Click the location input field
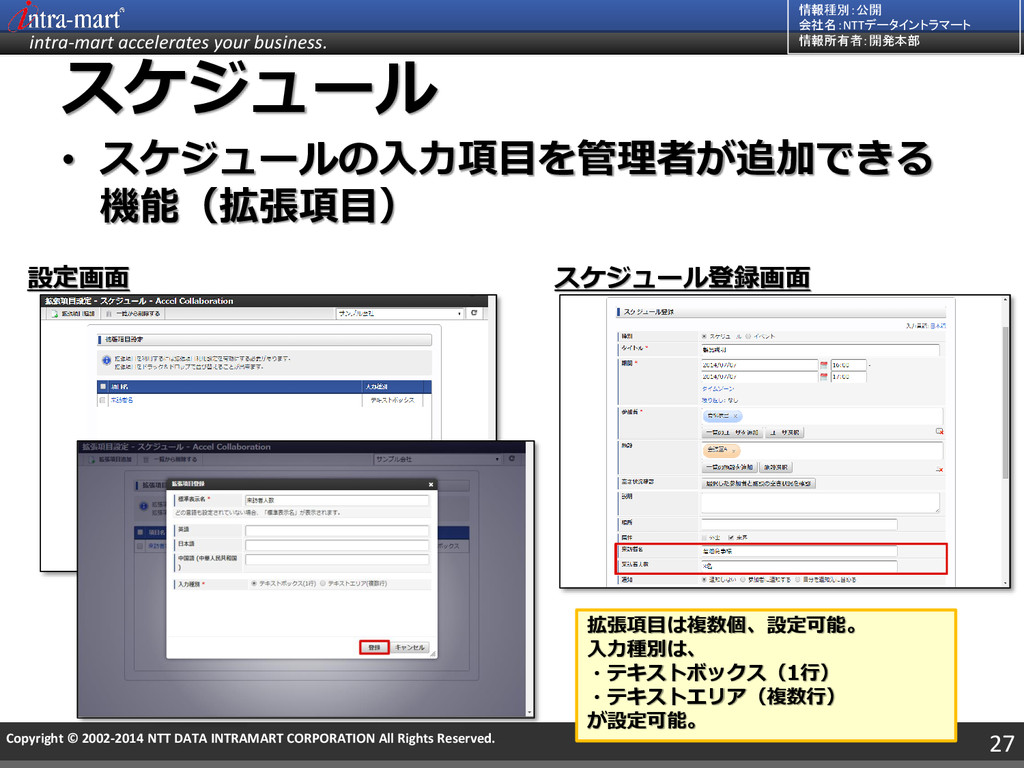The width and height of the screenshot is (1024, 768). pyautogui.click(x=799, y=524)
